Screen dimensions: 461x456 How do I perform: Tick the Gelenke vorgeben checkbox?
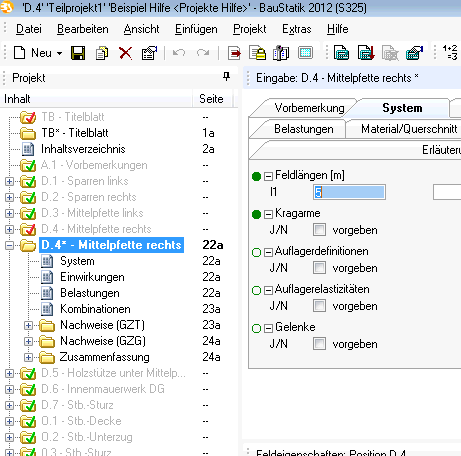319,343
